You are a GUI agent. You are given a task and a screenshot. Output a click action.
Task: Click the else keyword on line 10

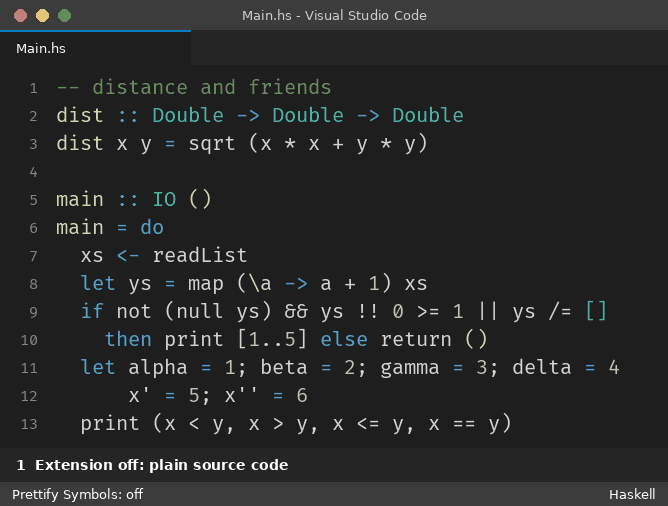pyautogui.click(x=344, y=339)
